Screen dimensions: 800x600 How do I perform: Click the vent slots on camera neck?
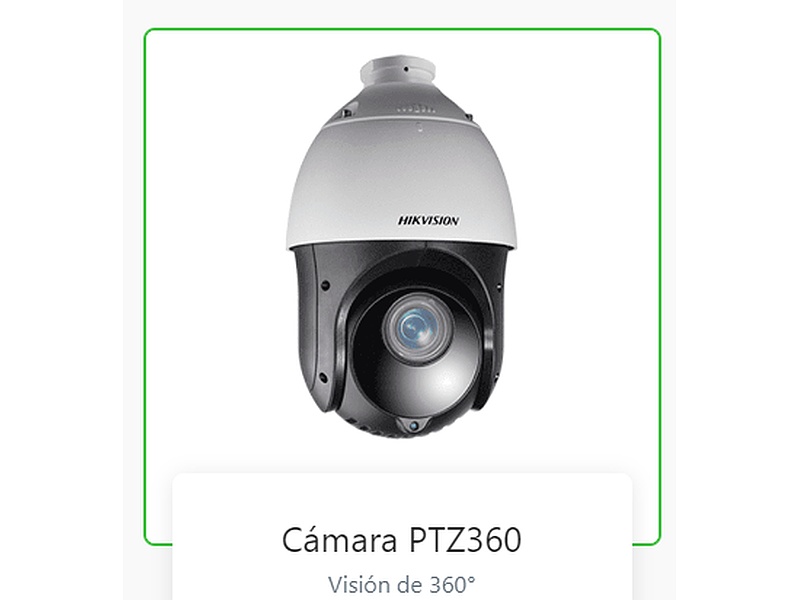coord(416,109)
